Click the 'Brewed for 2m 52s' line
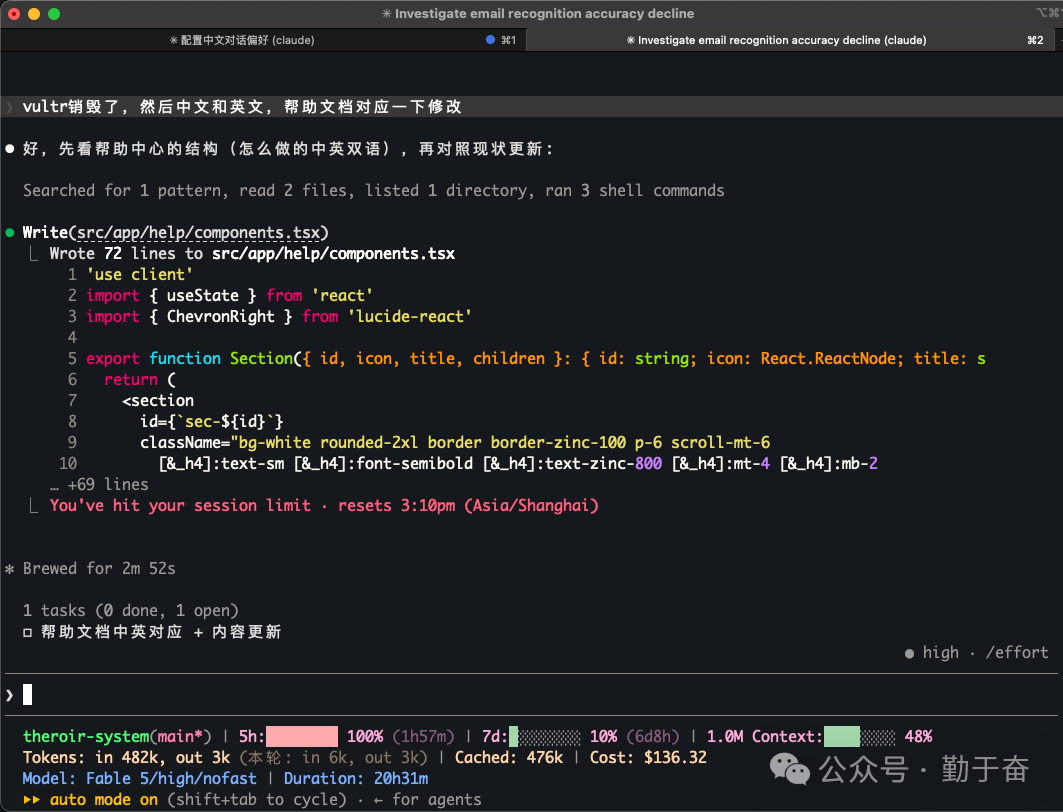Viewport: 1063px width, 812px height. (99, 569)
